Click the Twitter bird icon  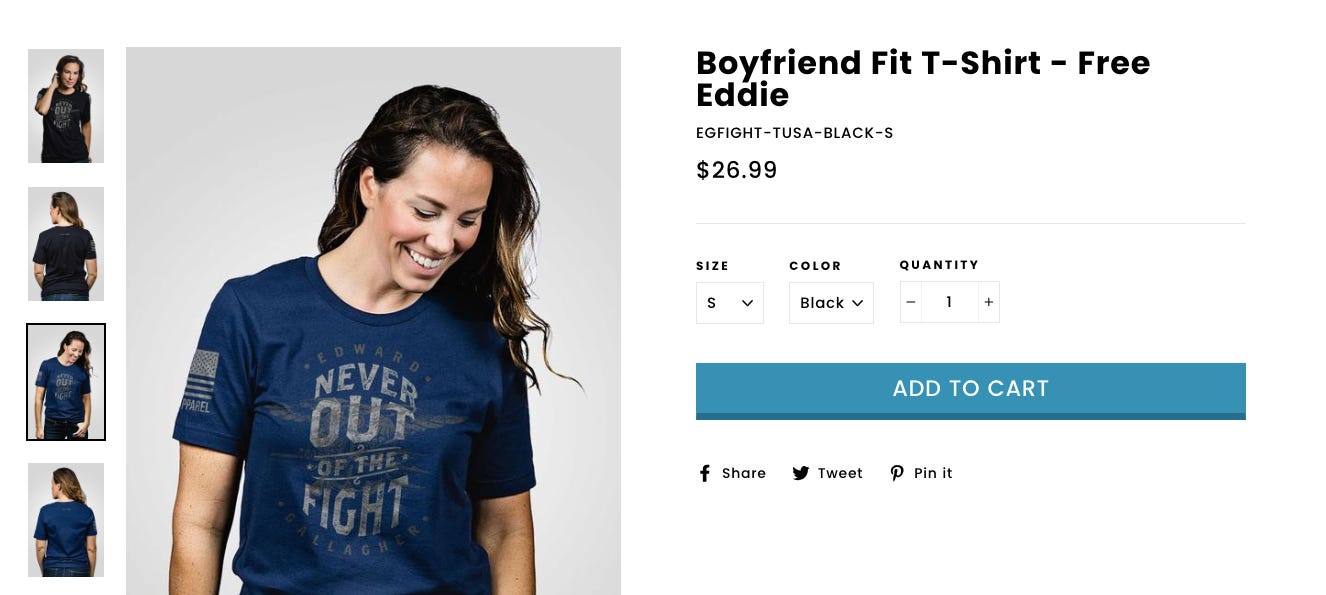801,473
